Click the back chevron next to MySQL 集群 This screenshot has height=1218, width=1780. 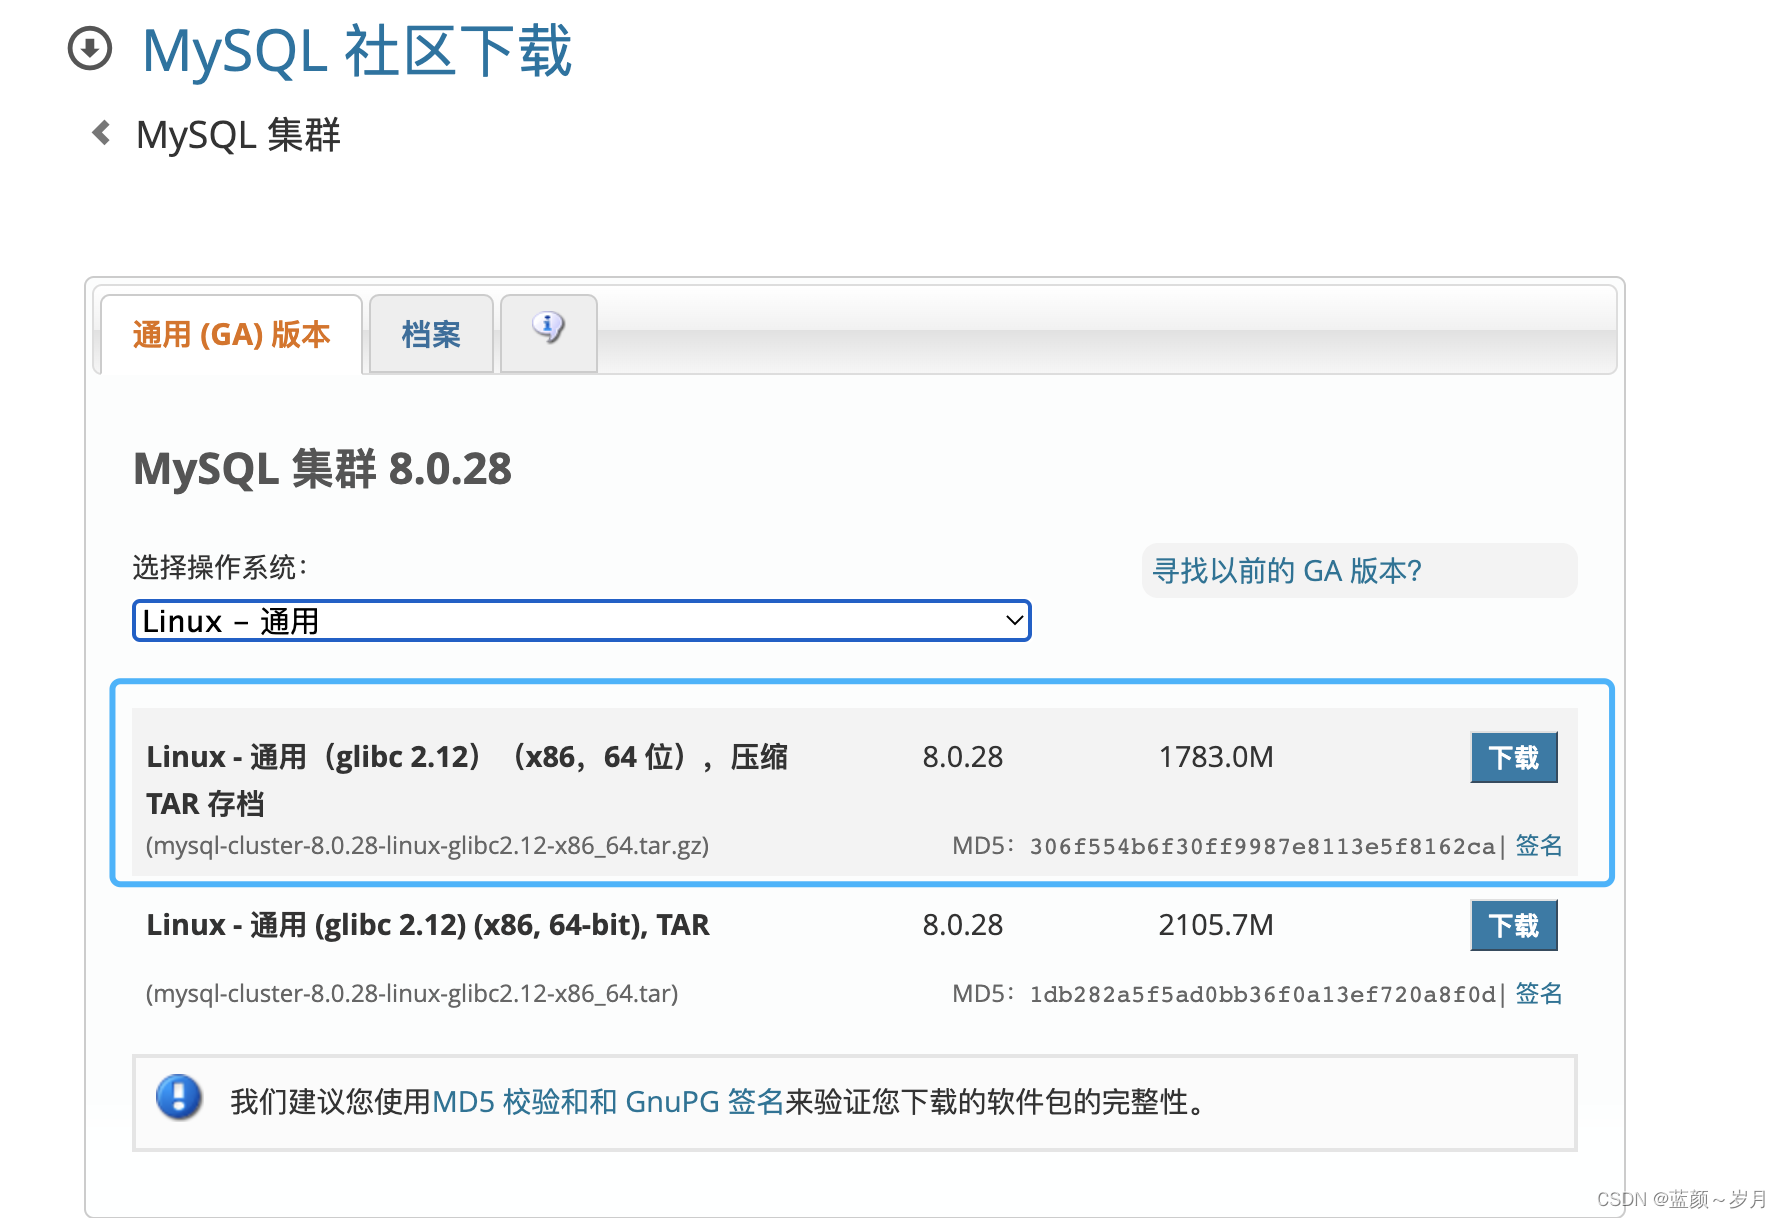(x=101, y=132)
